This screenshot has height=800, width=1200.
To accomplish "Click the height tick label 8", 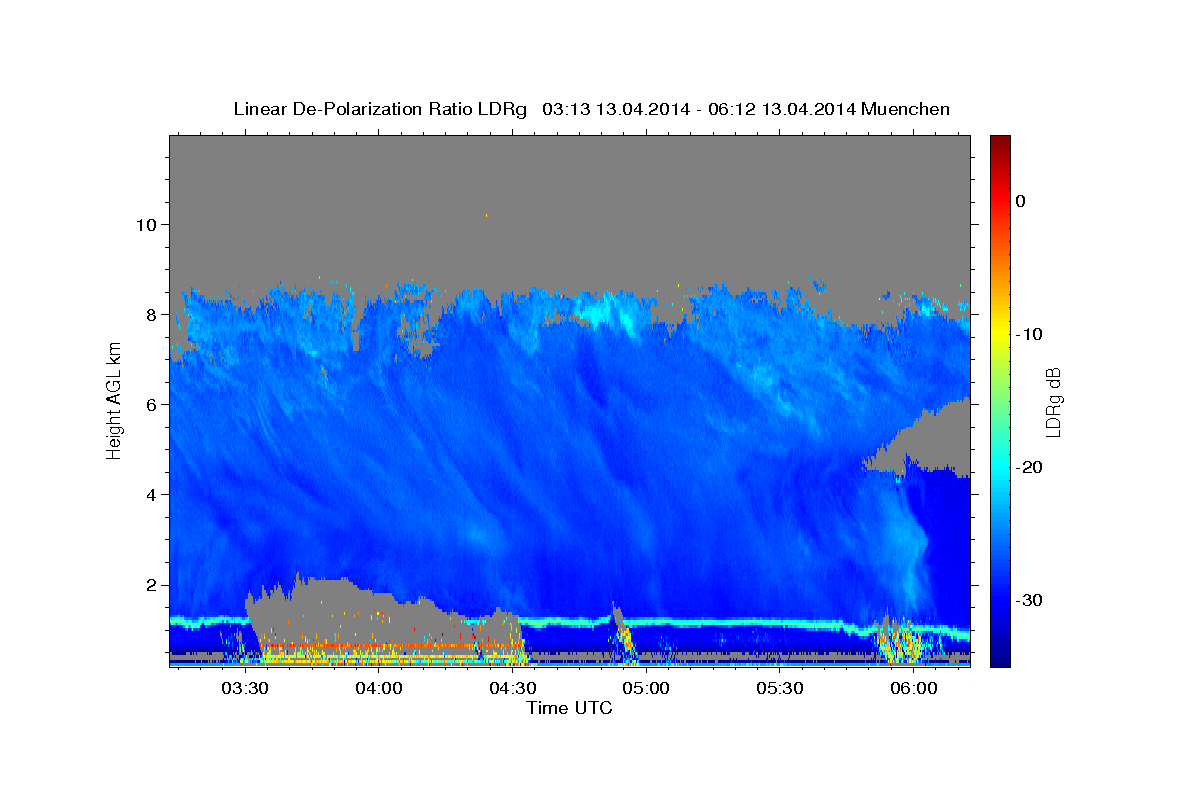I will click(152, 314).
